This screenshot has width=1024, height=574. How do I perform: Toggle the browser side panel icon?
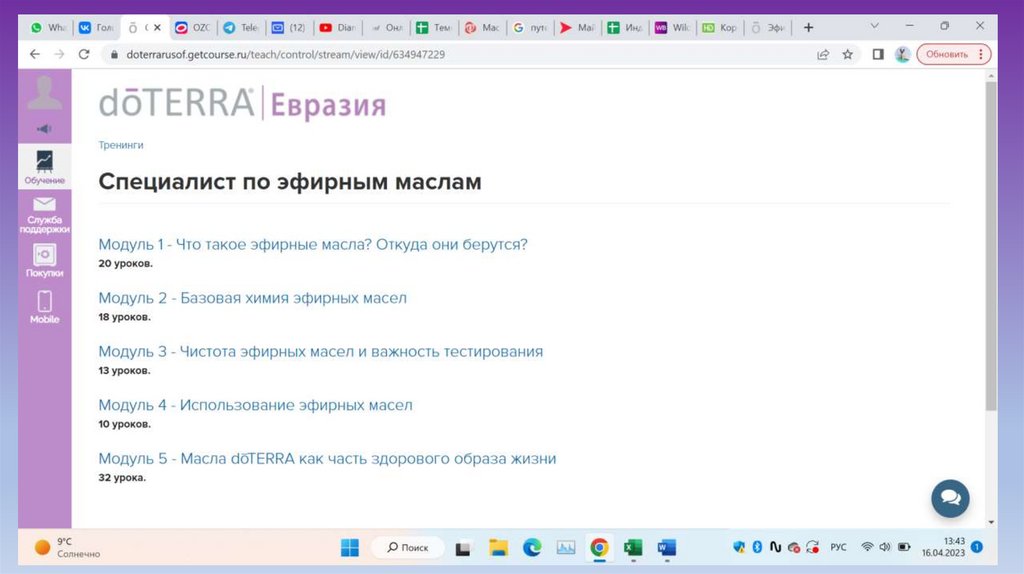[878, 54]
